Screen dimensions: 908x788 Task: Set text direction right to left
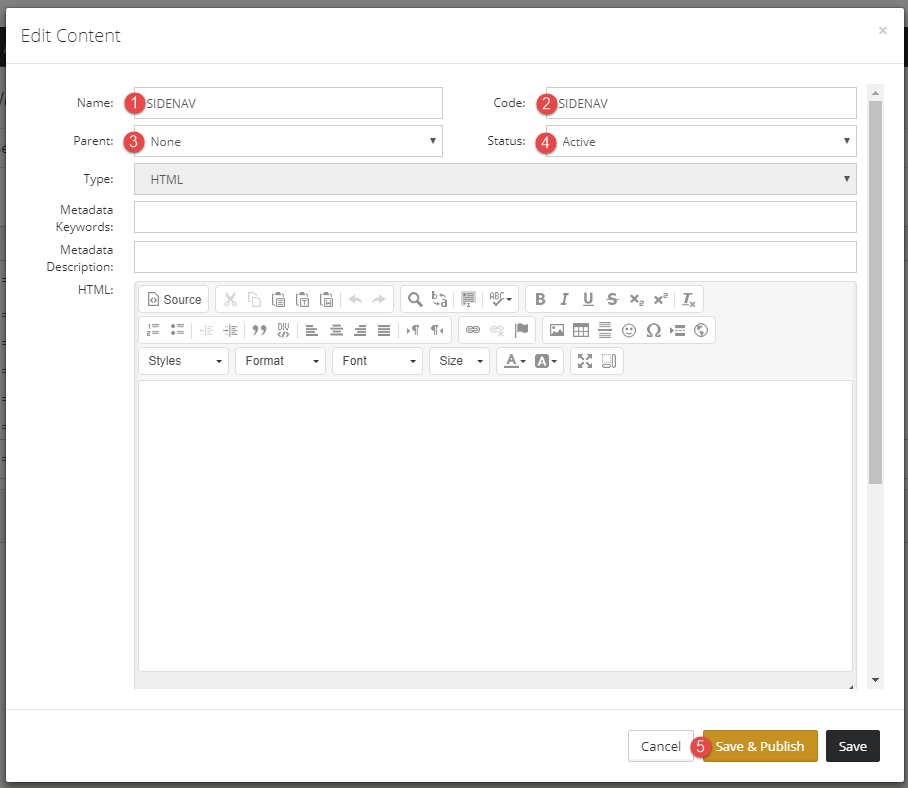(x=437, y=330)
